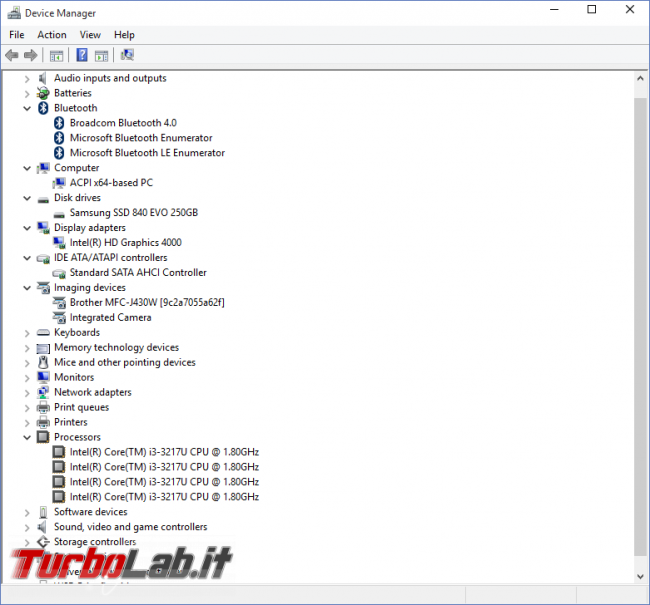Click the Batteries category icon

click(x=43, y=93)
